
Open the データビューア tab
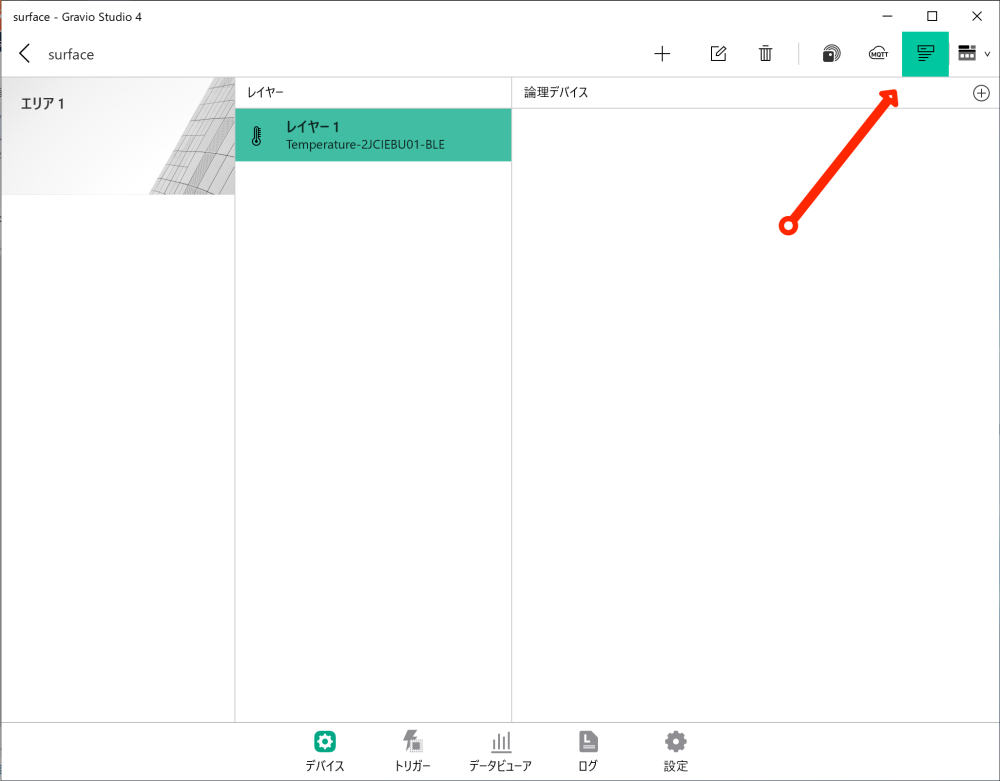[x=500, y=752]
